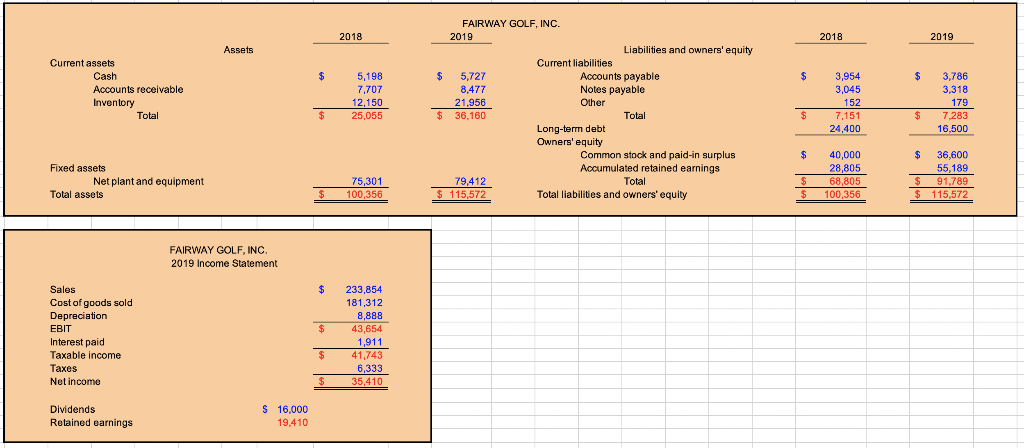This screenshot has width=1024, height=448.
Task: Select net plant value 75,301
Action: click(x=367, y=181)
